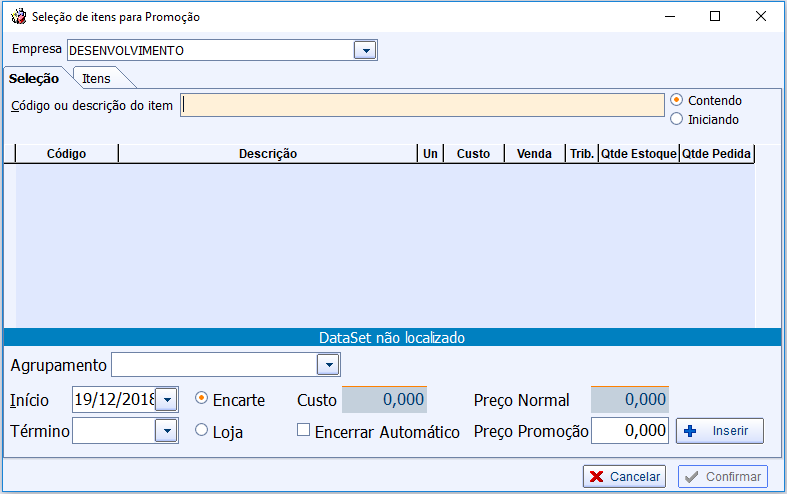Click the Código column header

point(66,154)
